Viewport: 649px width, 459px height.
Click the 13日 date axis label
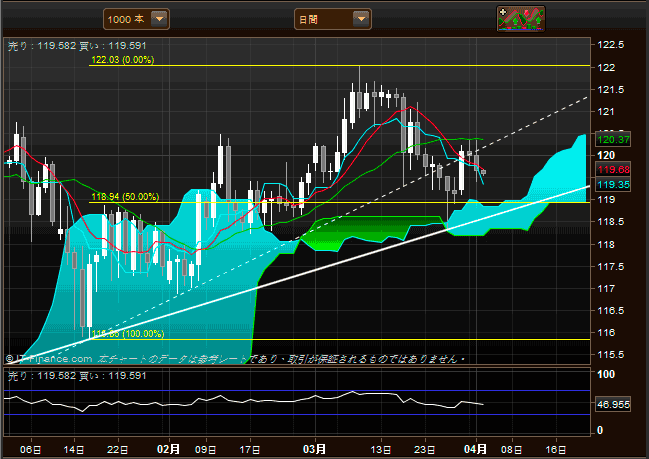coord(380,449)
